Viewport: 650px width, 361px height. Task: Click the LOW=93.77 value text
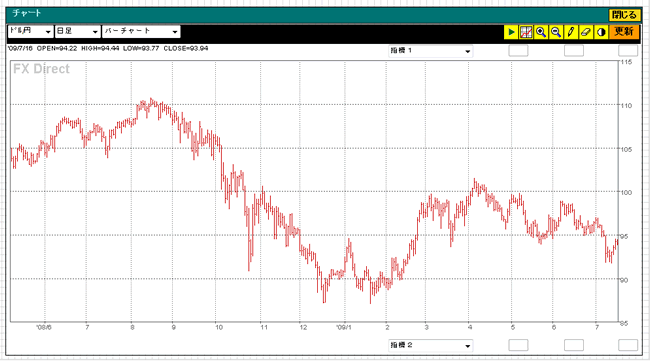click(x=141, y=48)
